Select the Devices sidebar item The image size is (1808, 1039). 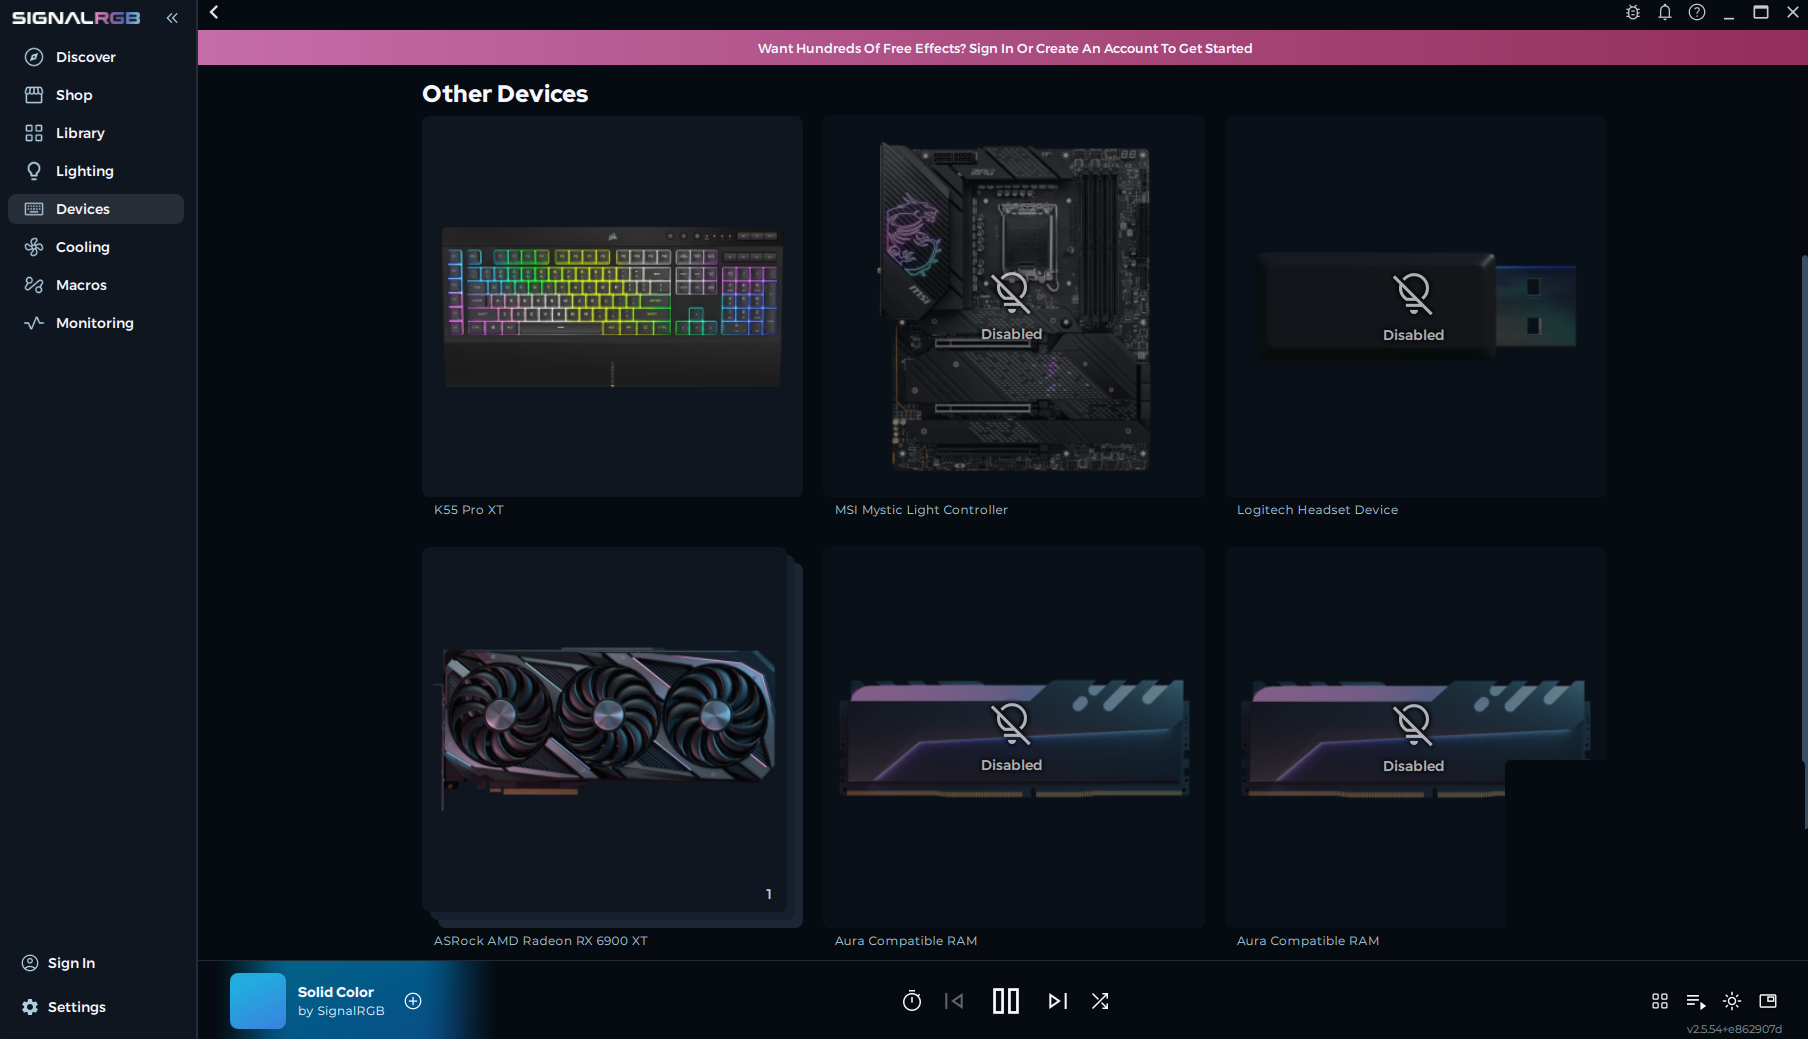click(x=96, y=209)
